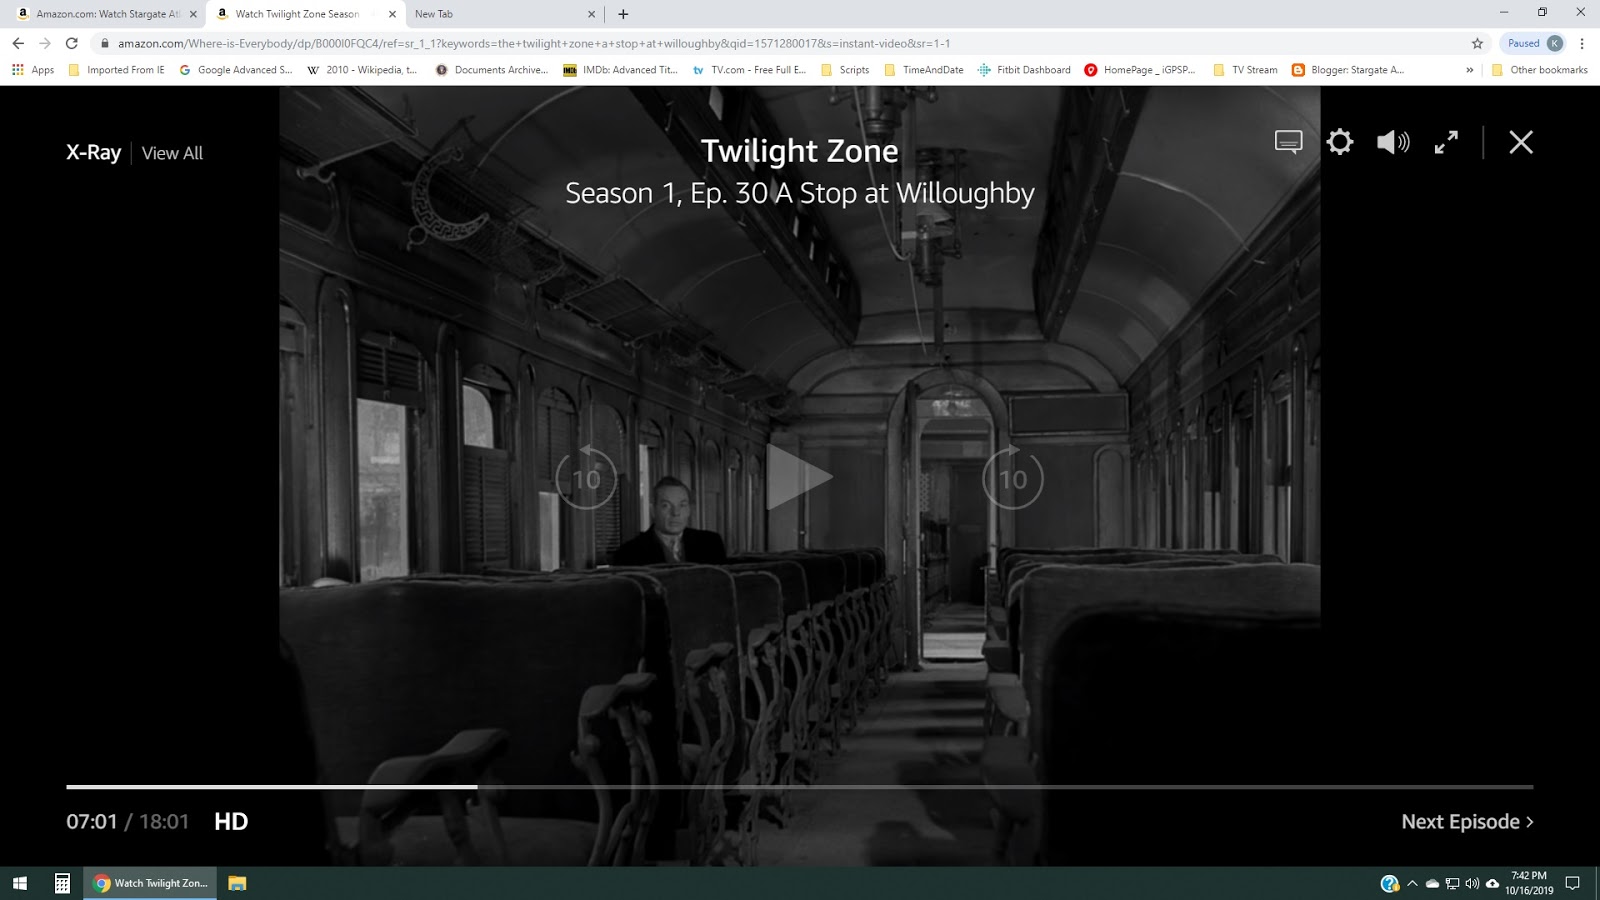Launch Calculator from the taskbar
The width and height of the screenshot is (1600, 900).
click(62, 883)
